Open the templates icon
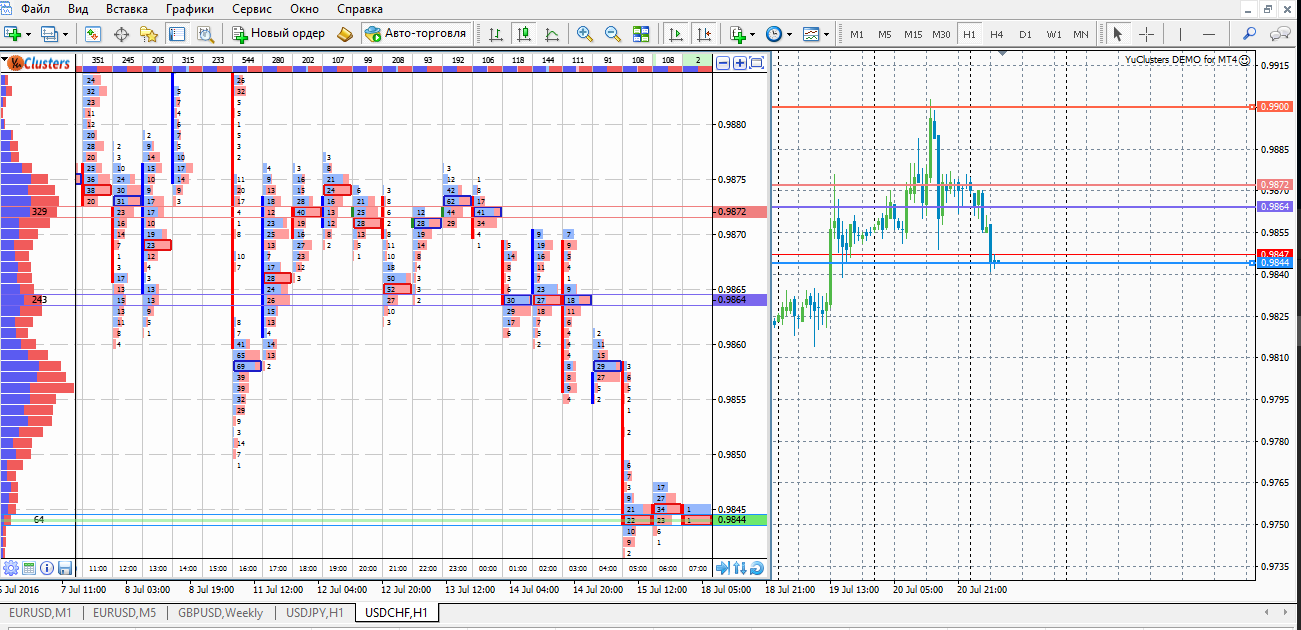Viewport: 1301px width, 630px height. click(x=810, y=33)
